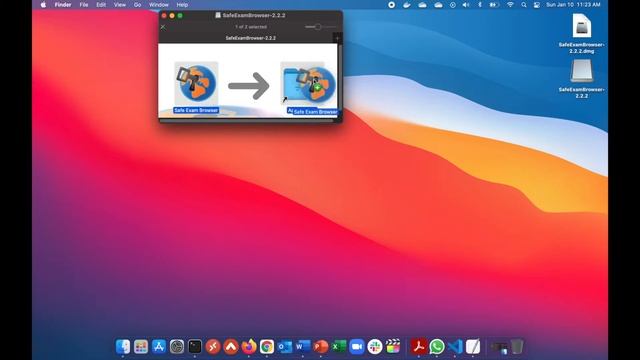This screenshot has height=360, width=640.
Task: Open Microsoft PowerPoint from the Dock
Action: [320, 347]
